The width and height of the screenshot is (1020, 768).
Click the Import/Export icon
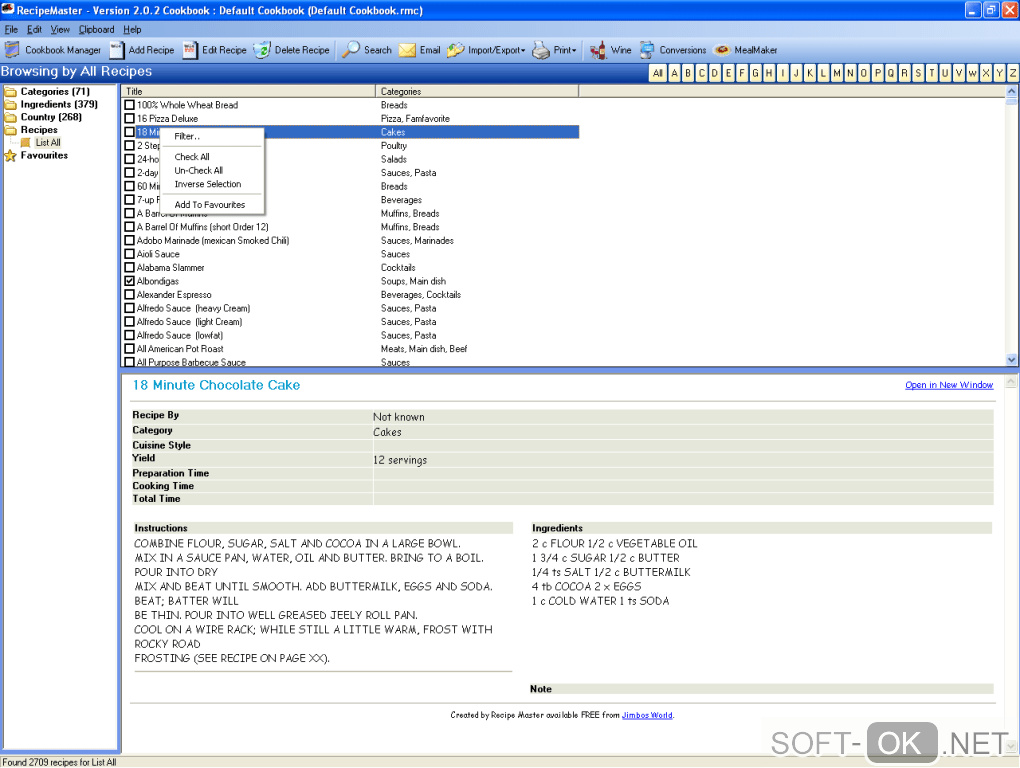tap(455, 50)
